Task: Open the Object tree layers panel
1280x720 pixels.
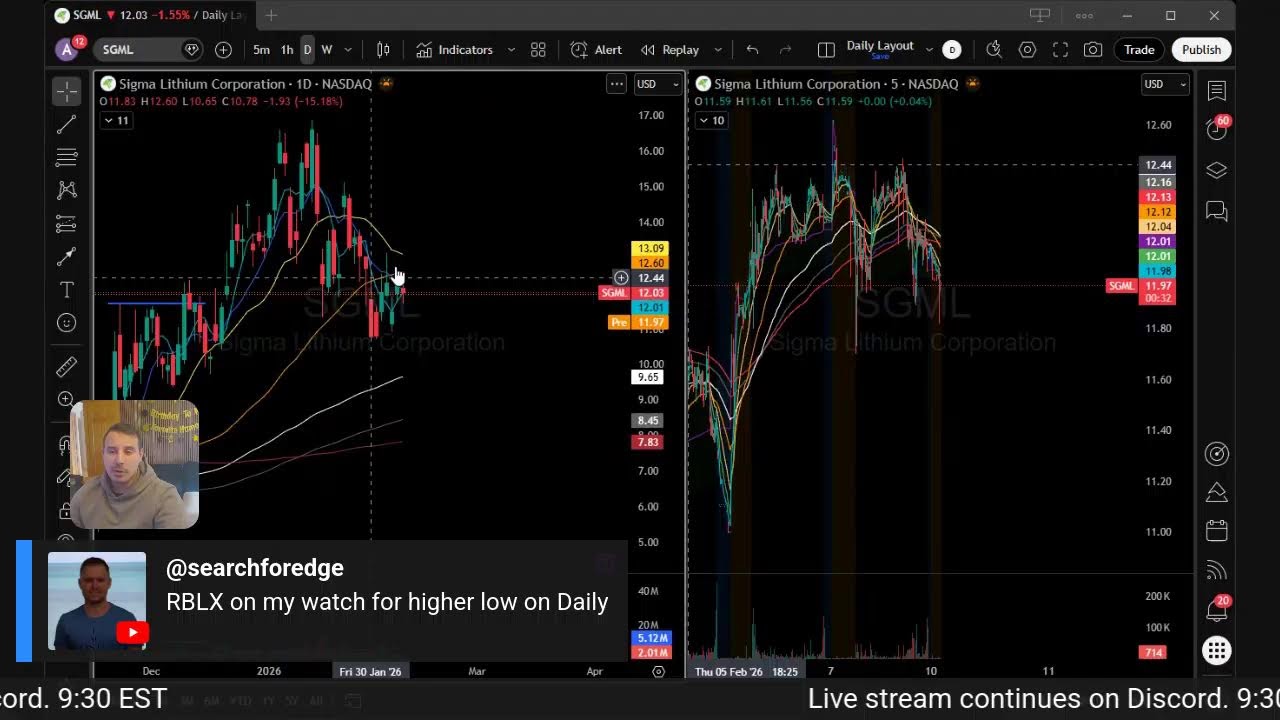Action: tap(1217, 170)
